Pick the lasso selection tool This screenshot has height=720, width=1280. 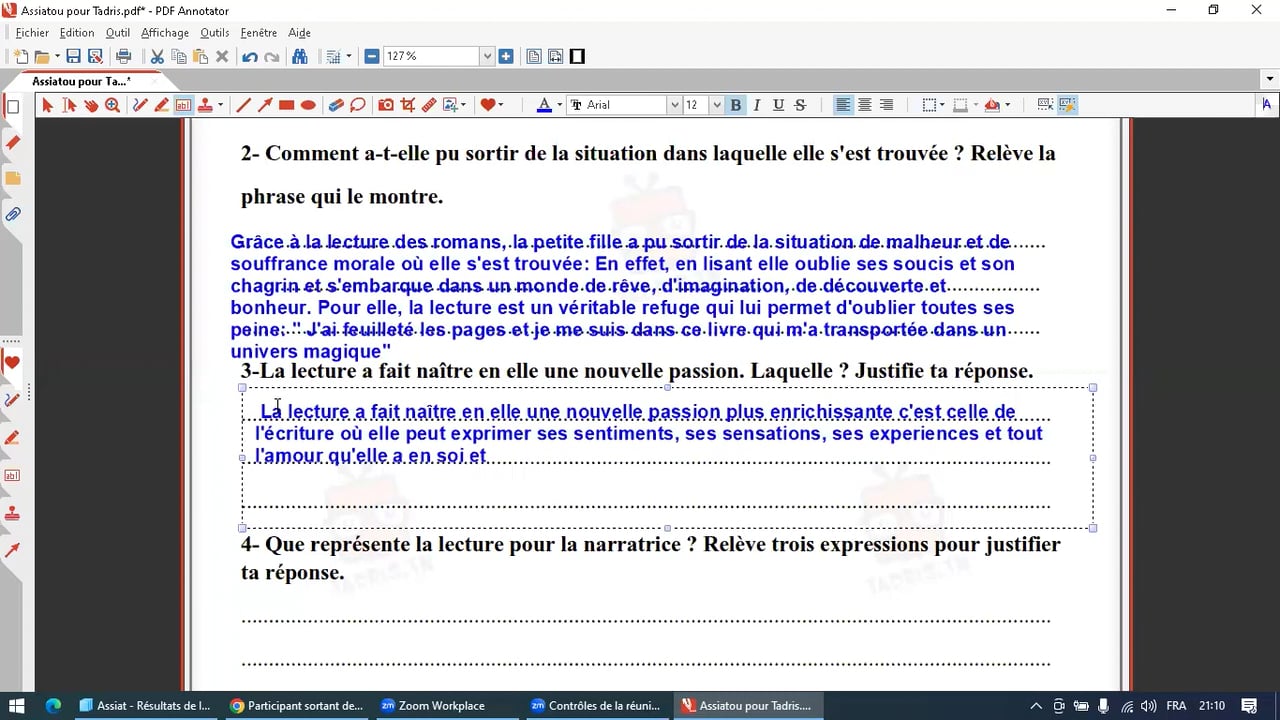(358, 105)
